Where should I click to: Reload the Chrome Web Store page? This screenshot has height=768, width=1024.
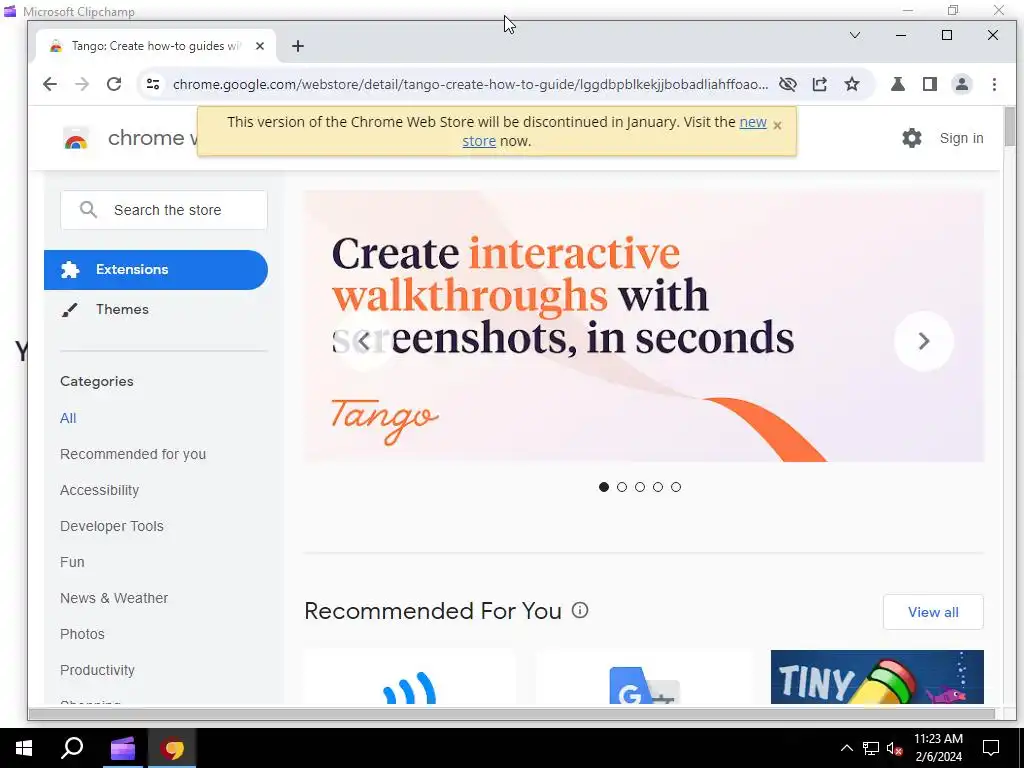click(114, 84)
